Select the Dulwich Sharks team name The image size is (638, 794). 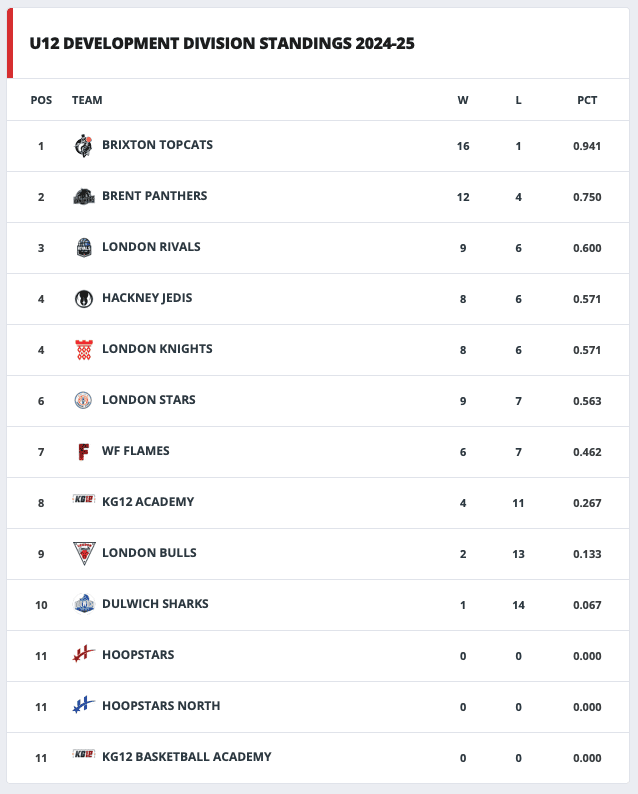tap(155, 604)
